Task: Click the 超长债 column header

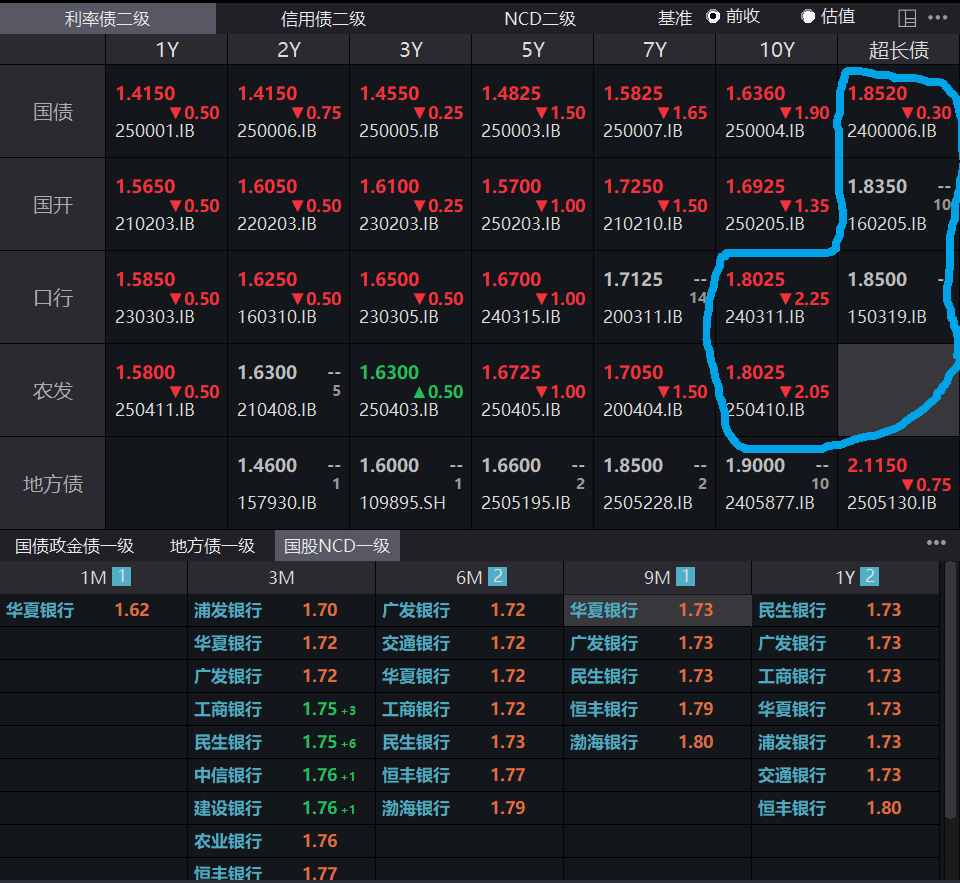Action: (898, 50)
